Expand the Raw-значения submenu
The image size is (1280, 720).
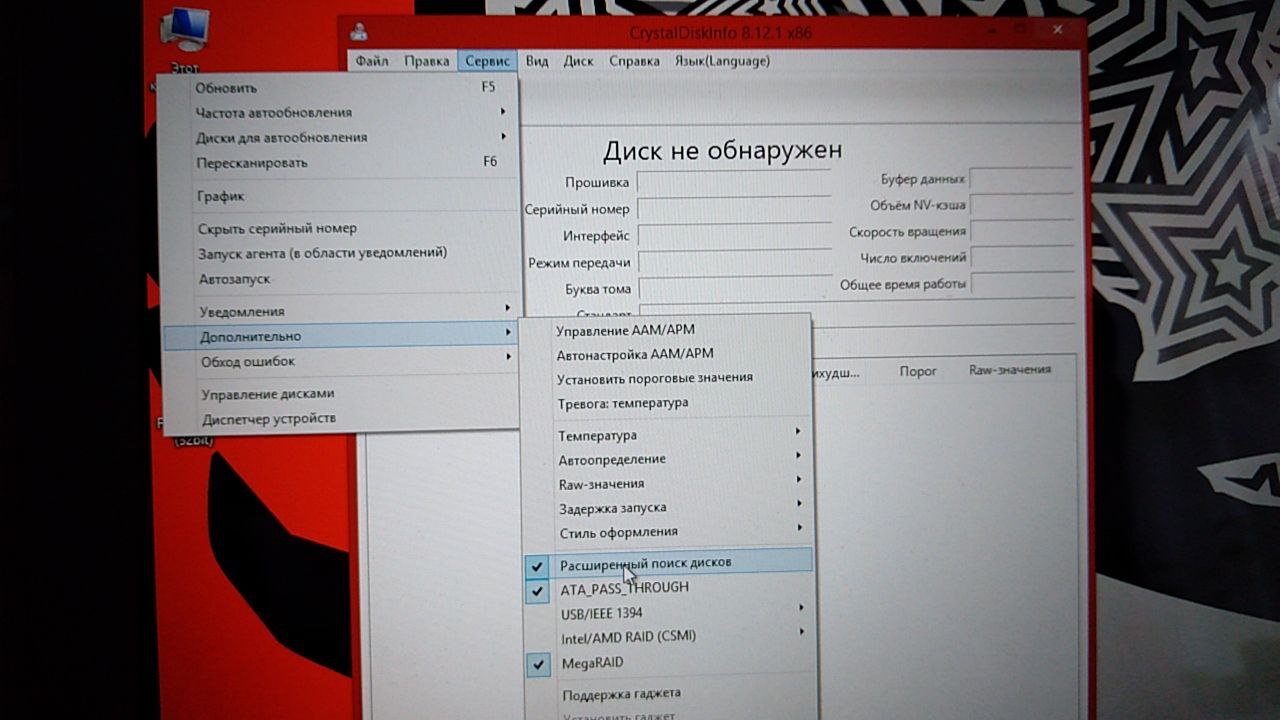pos(668,484)
